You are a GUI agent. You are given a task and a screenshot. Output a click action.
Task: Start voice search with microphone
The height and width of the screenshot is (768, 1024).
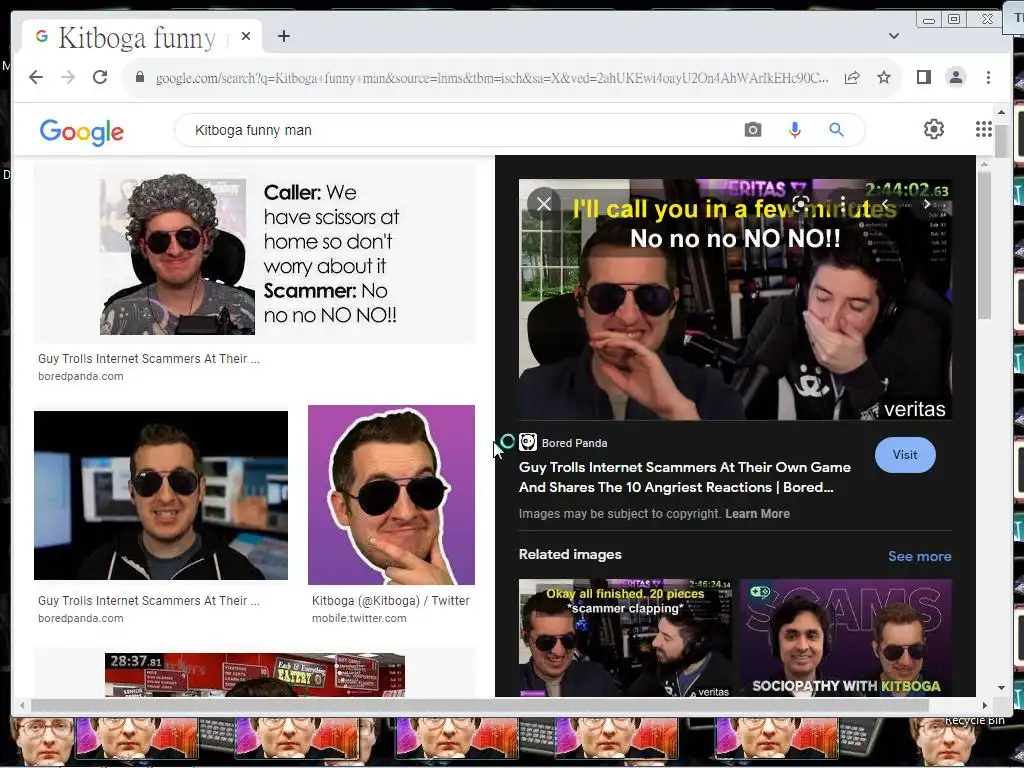794,130
